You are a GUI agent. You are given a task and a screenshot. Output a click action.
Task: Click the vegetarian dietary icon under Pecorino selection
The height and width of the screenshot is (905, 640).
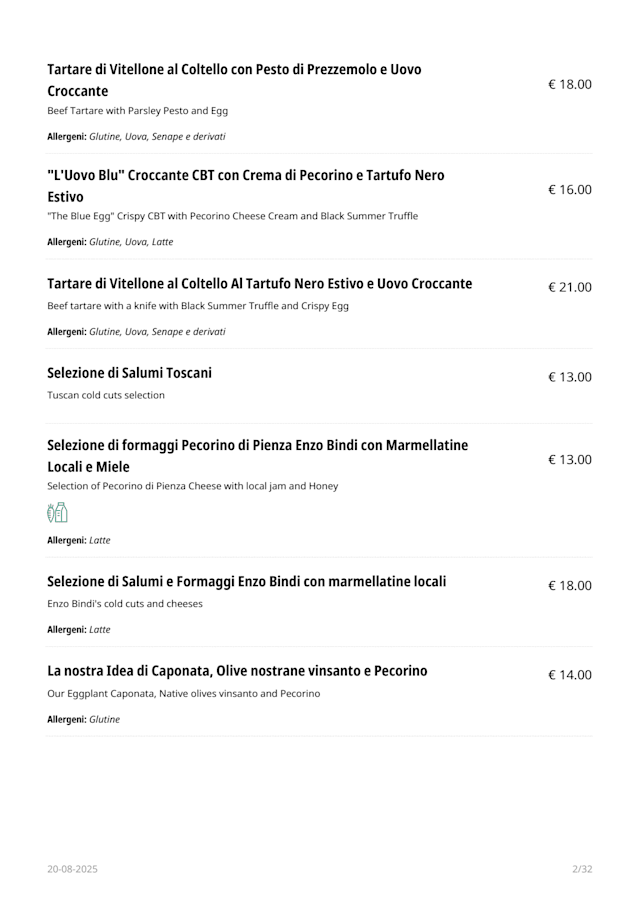pos(57,513)
